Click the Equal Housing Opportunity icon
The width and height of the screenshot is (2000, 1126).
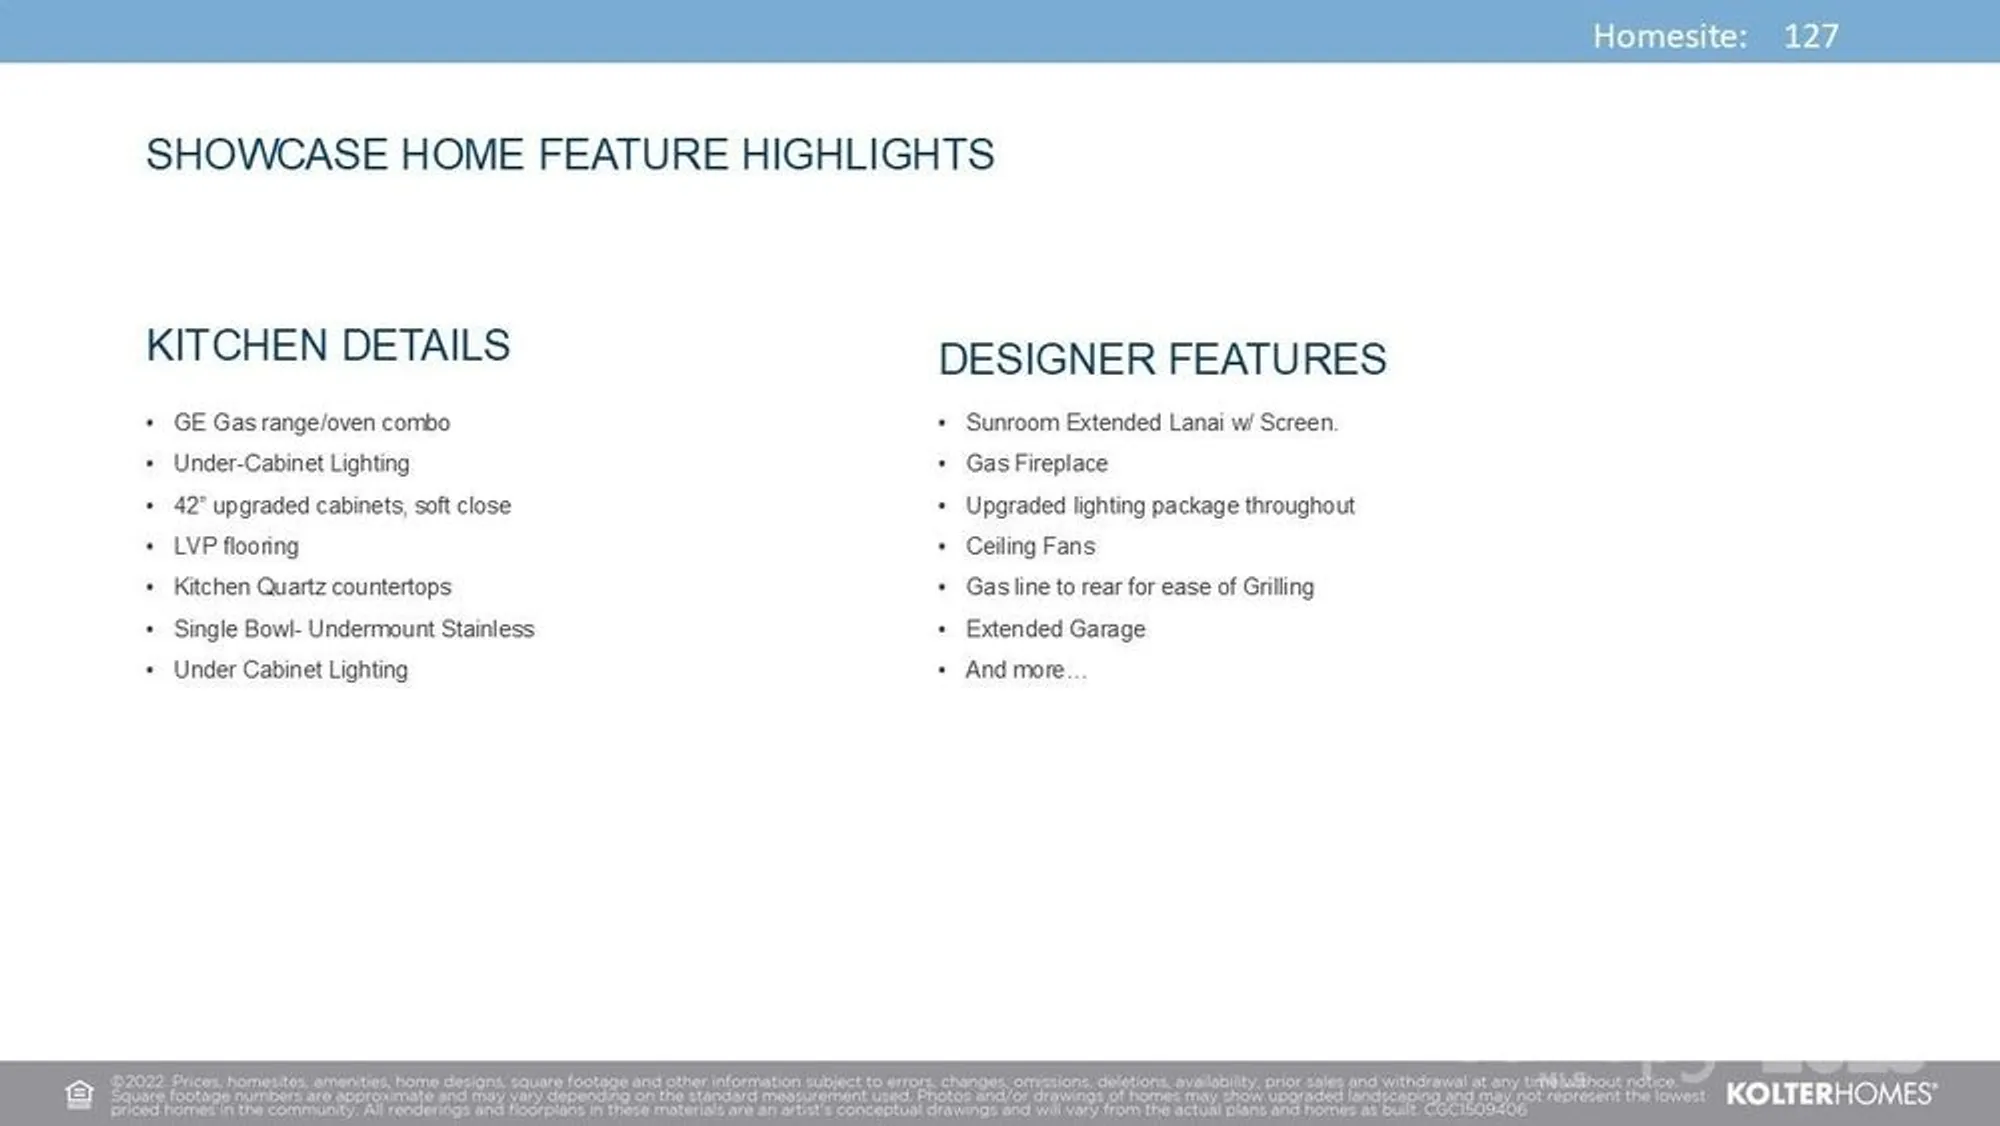click(x=79, y=1094)
